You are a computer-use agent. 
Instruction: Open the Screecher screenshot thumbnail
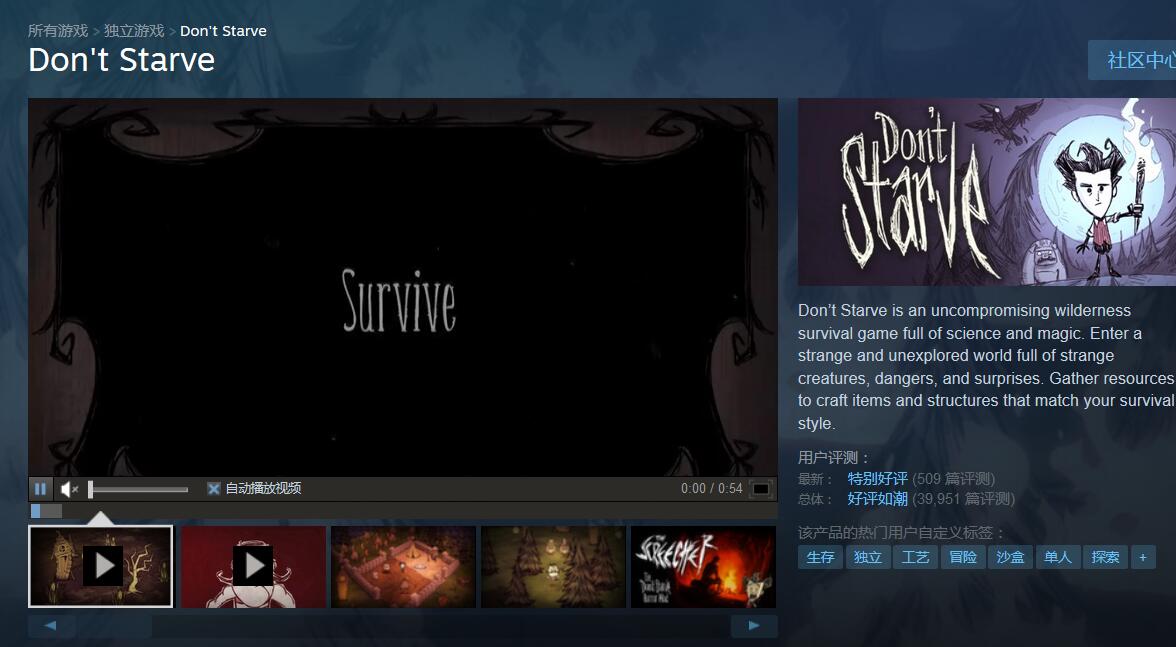click(703, 566)
